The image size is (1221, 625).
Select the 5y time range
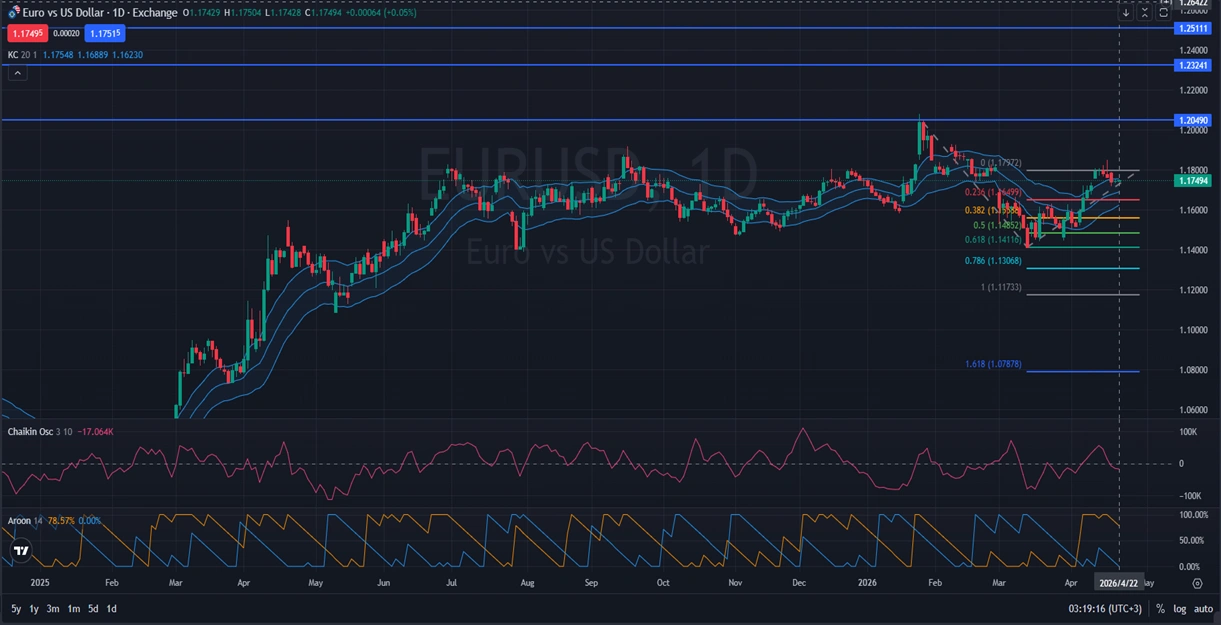click(x=16, y=609)
